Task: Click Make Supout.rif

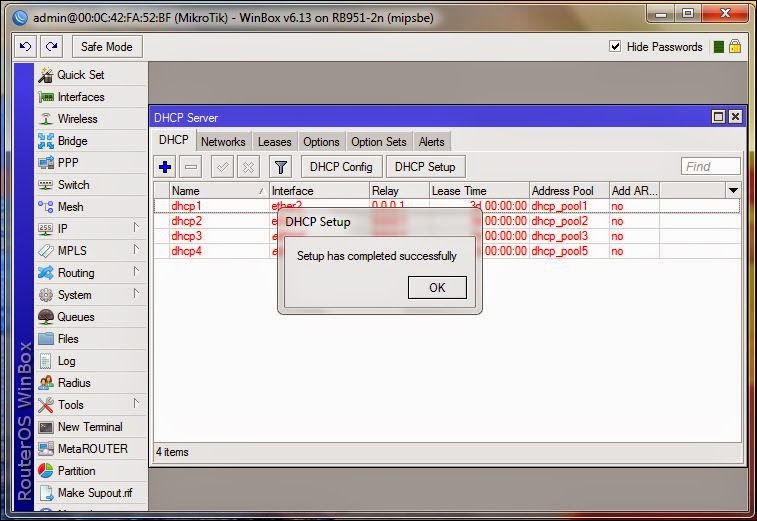Action: 91,493
